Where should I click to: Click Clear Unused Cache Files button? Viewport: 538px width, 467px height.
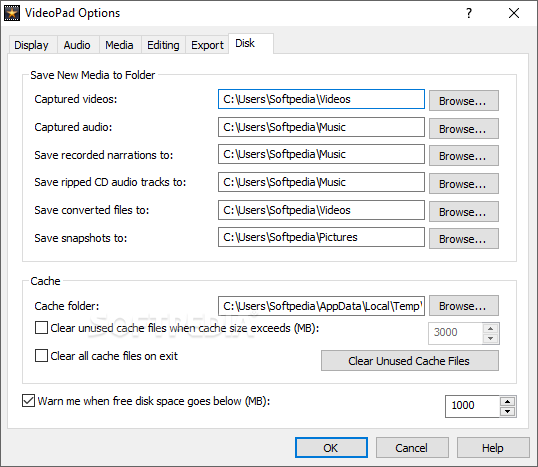tap(410, 361)
